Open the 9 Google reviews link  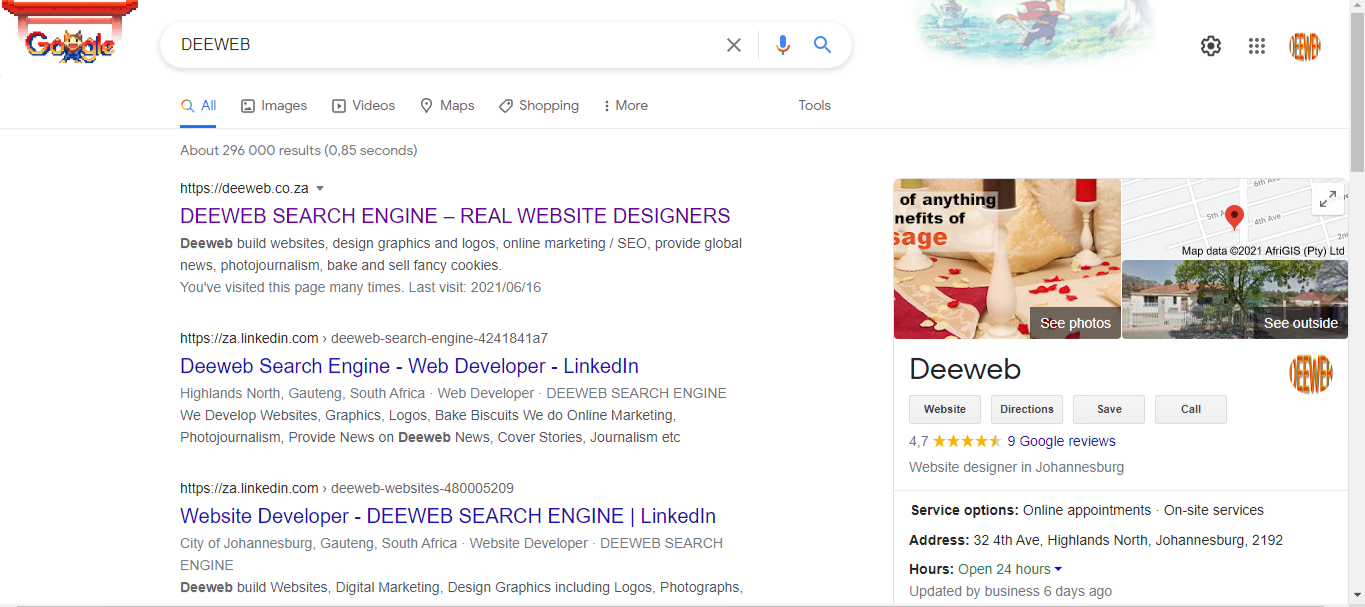point(1061,441)
